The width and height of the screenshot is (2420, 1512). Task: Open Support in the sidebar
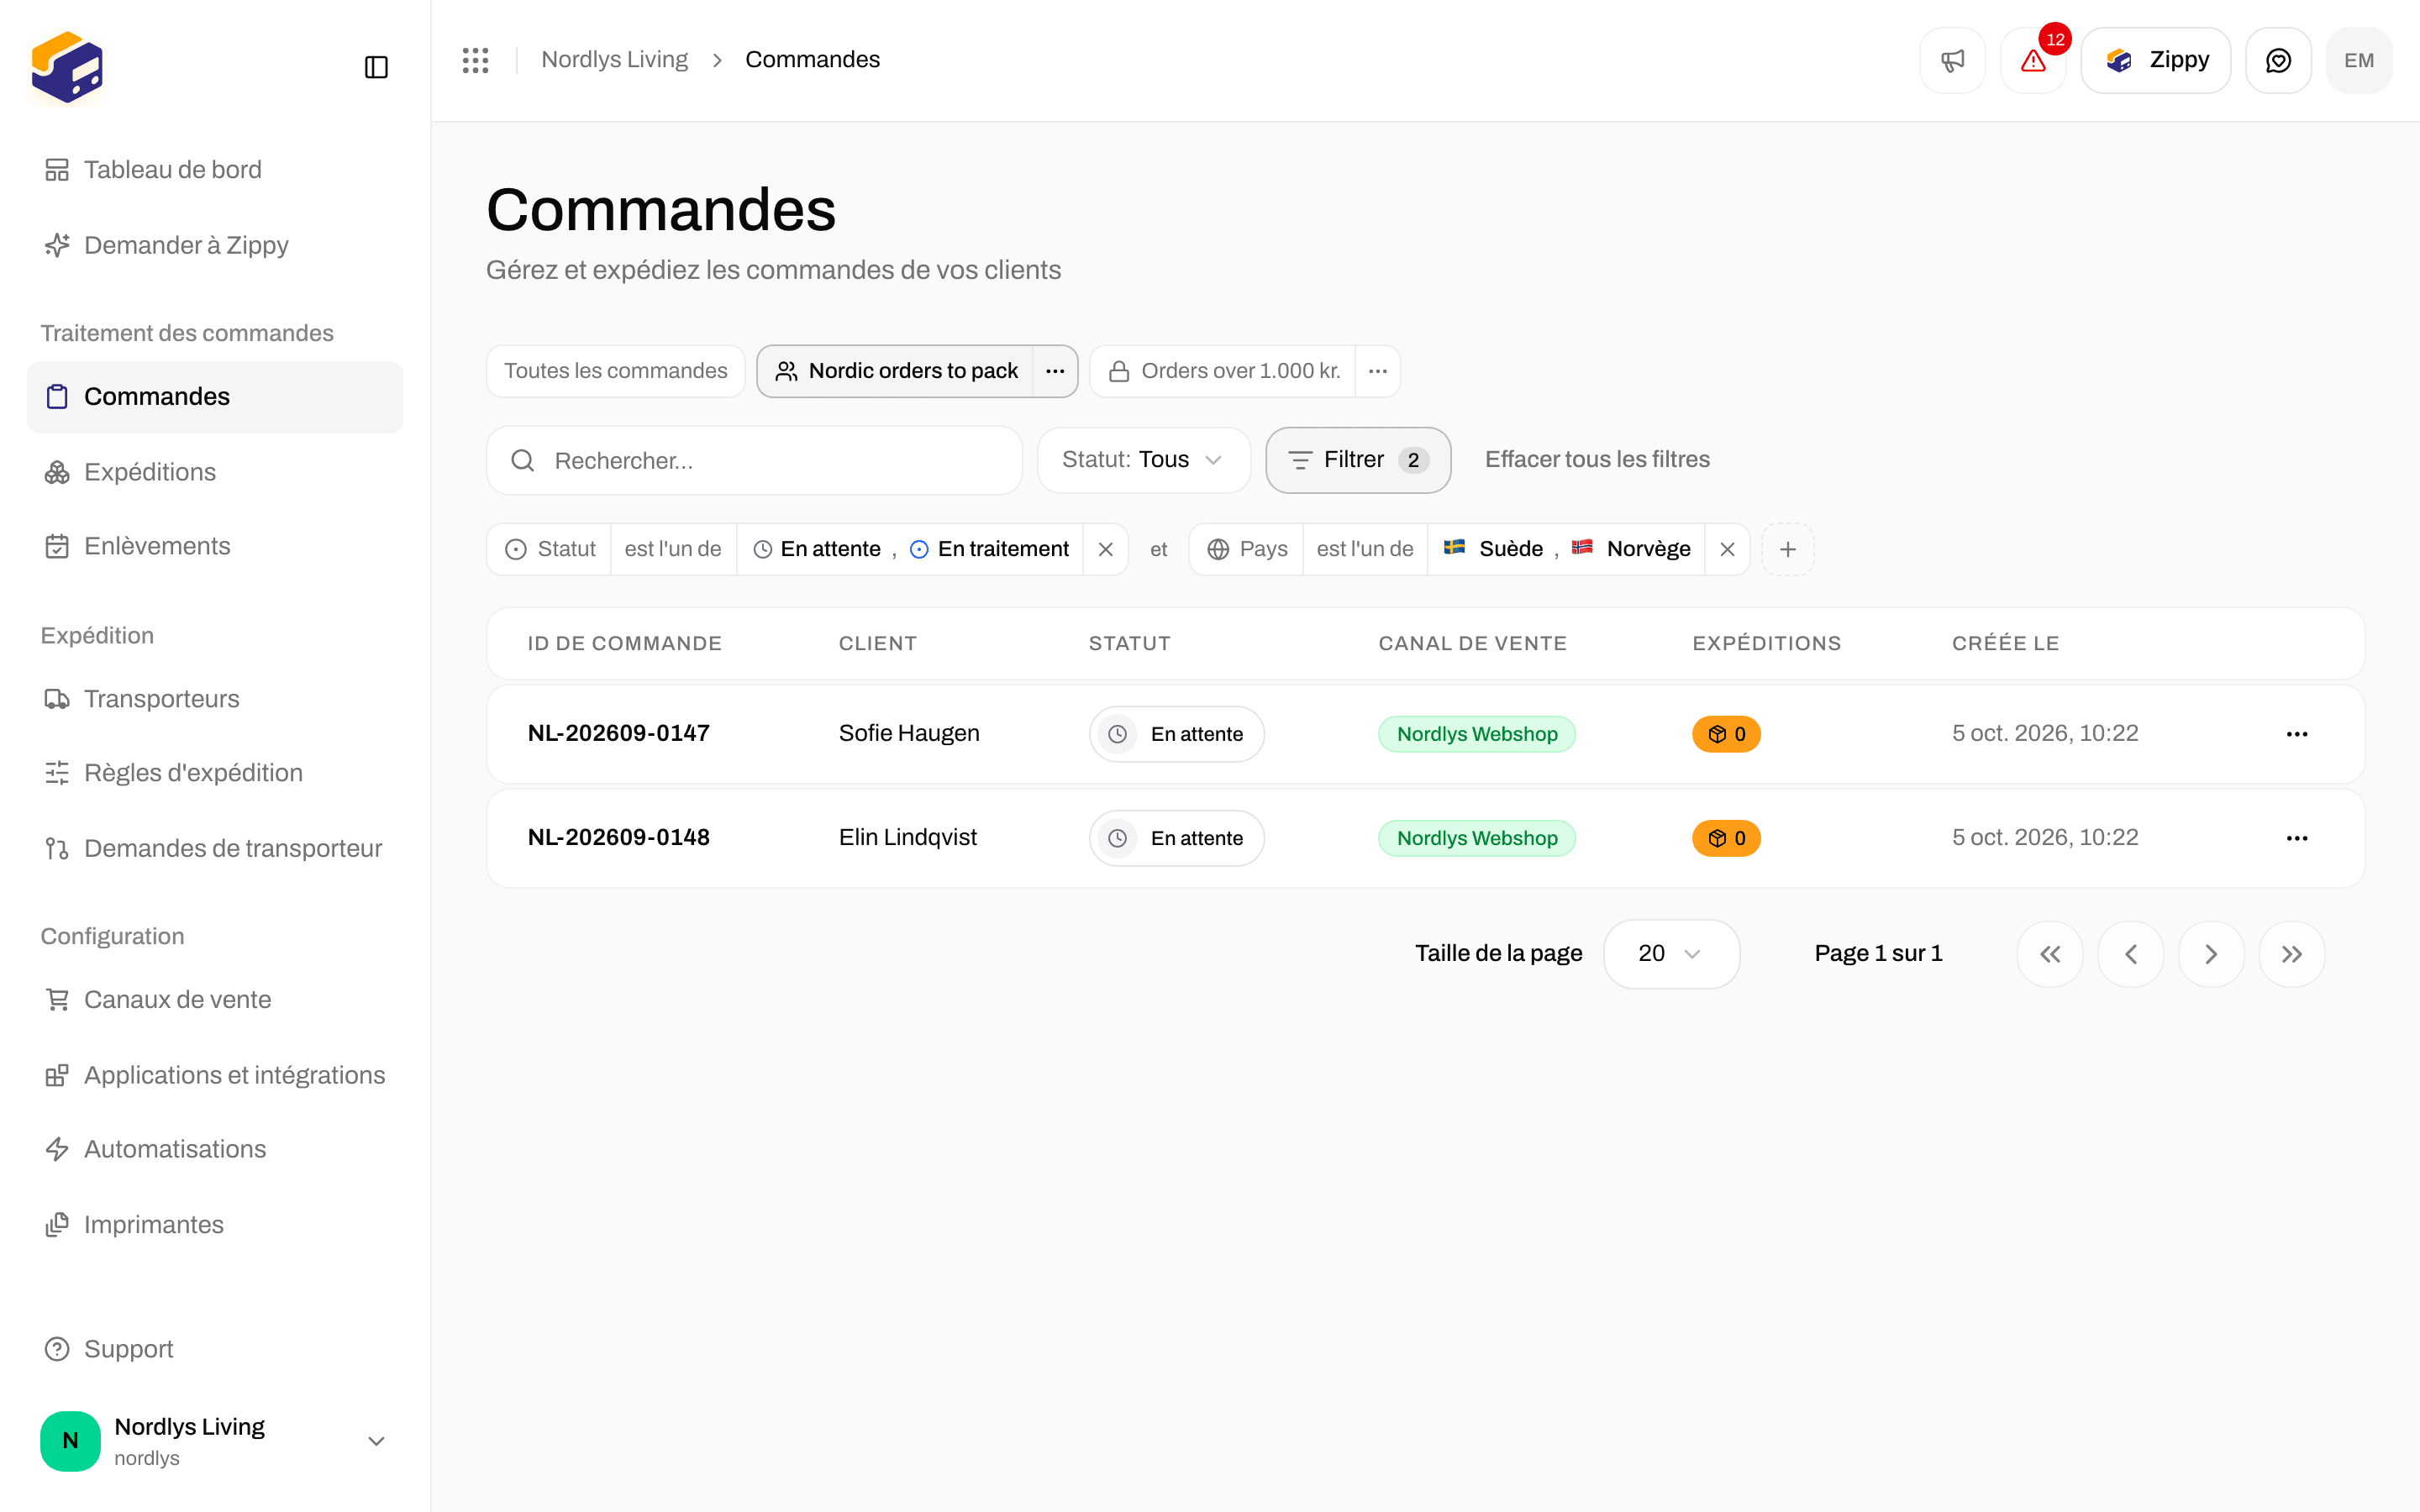pos(215,1349)
